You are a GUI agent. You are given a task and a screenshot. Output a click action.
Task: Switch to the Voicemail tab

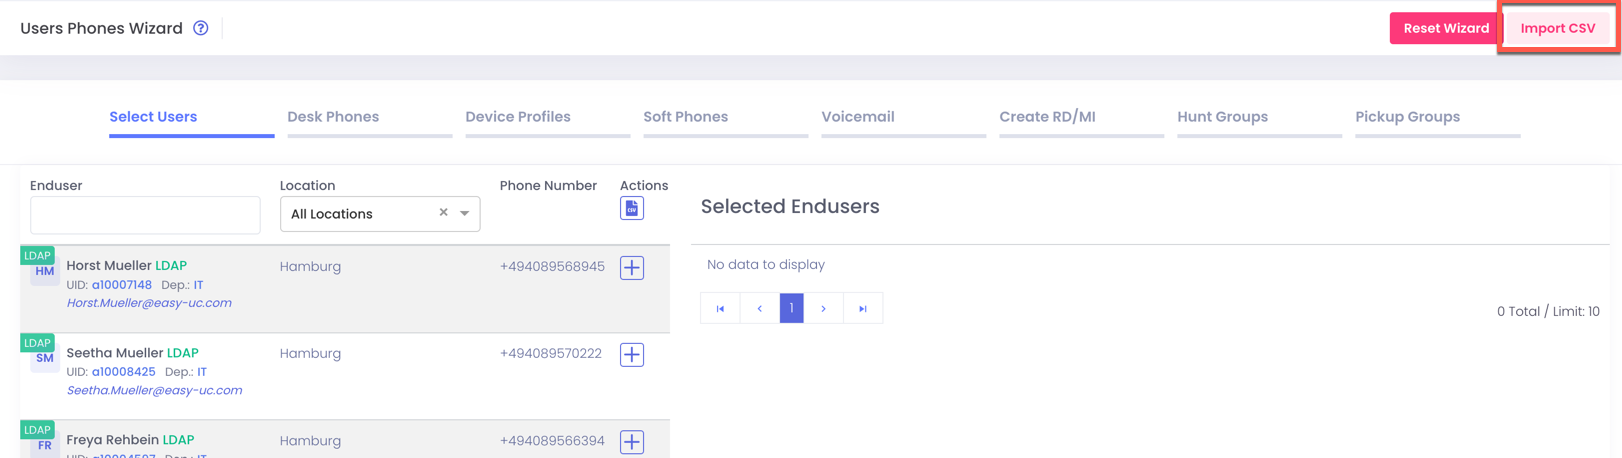point(857,117)
